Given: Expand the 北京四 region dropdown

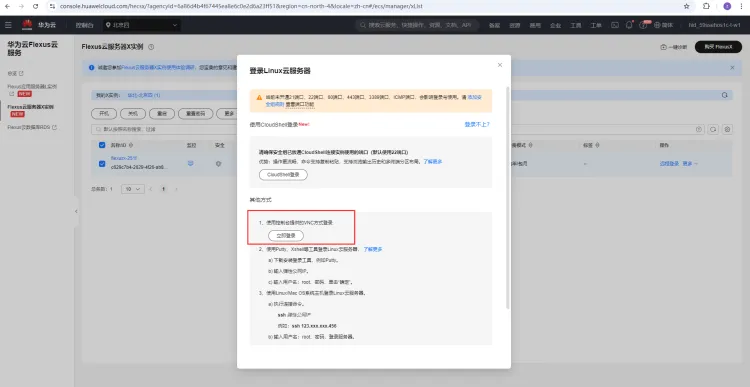Looking at the screenshot, I should [142, 25].
